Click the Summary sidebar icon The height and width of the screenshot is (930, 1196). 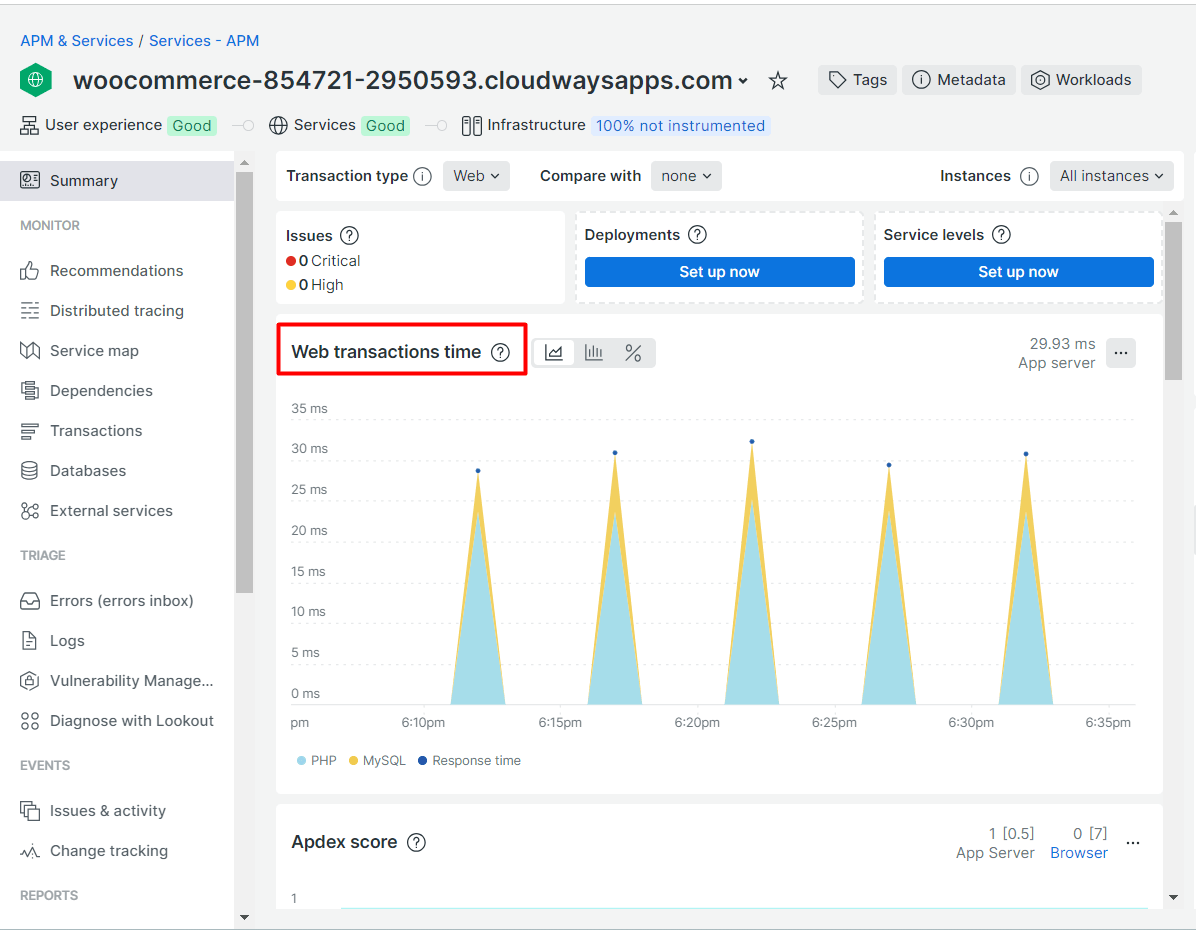29,180
